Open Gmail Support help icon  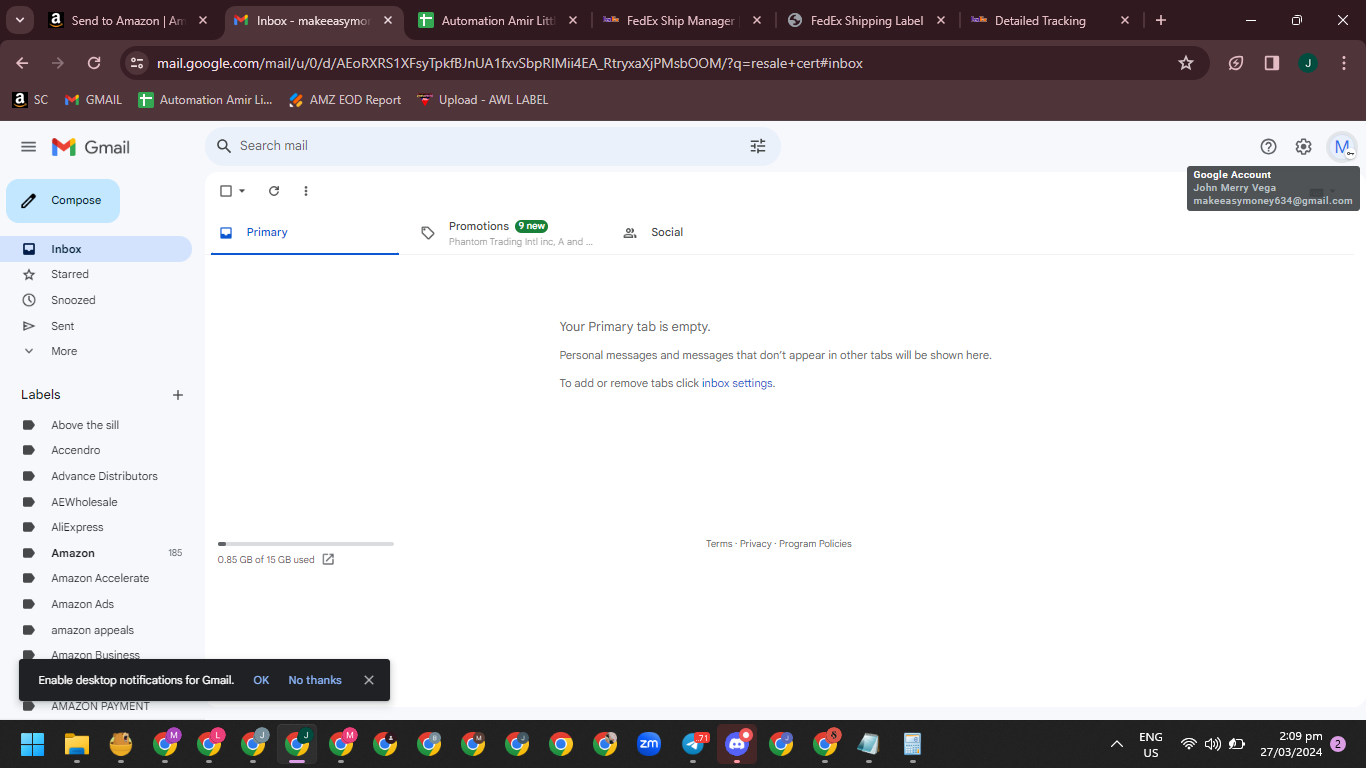[1268, 147]
